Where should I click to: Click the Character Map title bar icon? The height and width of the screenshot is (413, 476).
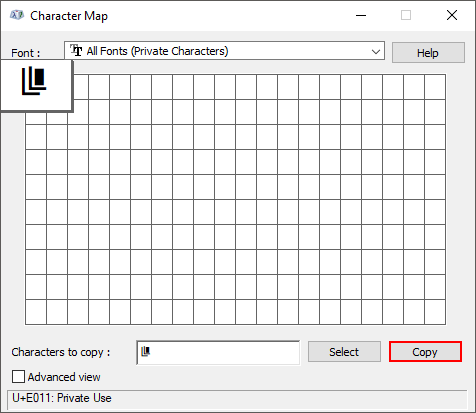click(x=17, y=15)
